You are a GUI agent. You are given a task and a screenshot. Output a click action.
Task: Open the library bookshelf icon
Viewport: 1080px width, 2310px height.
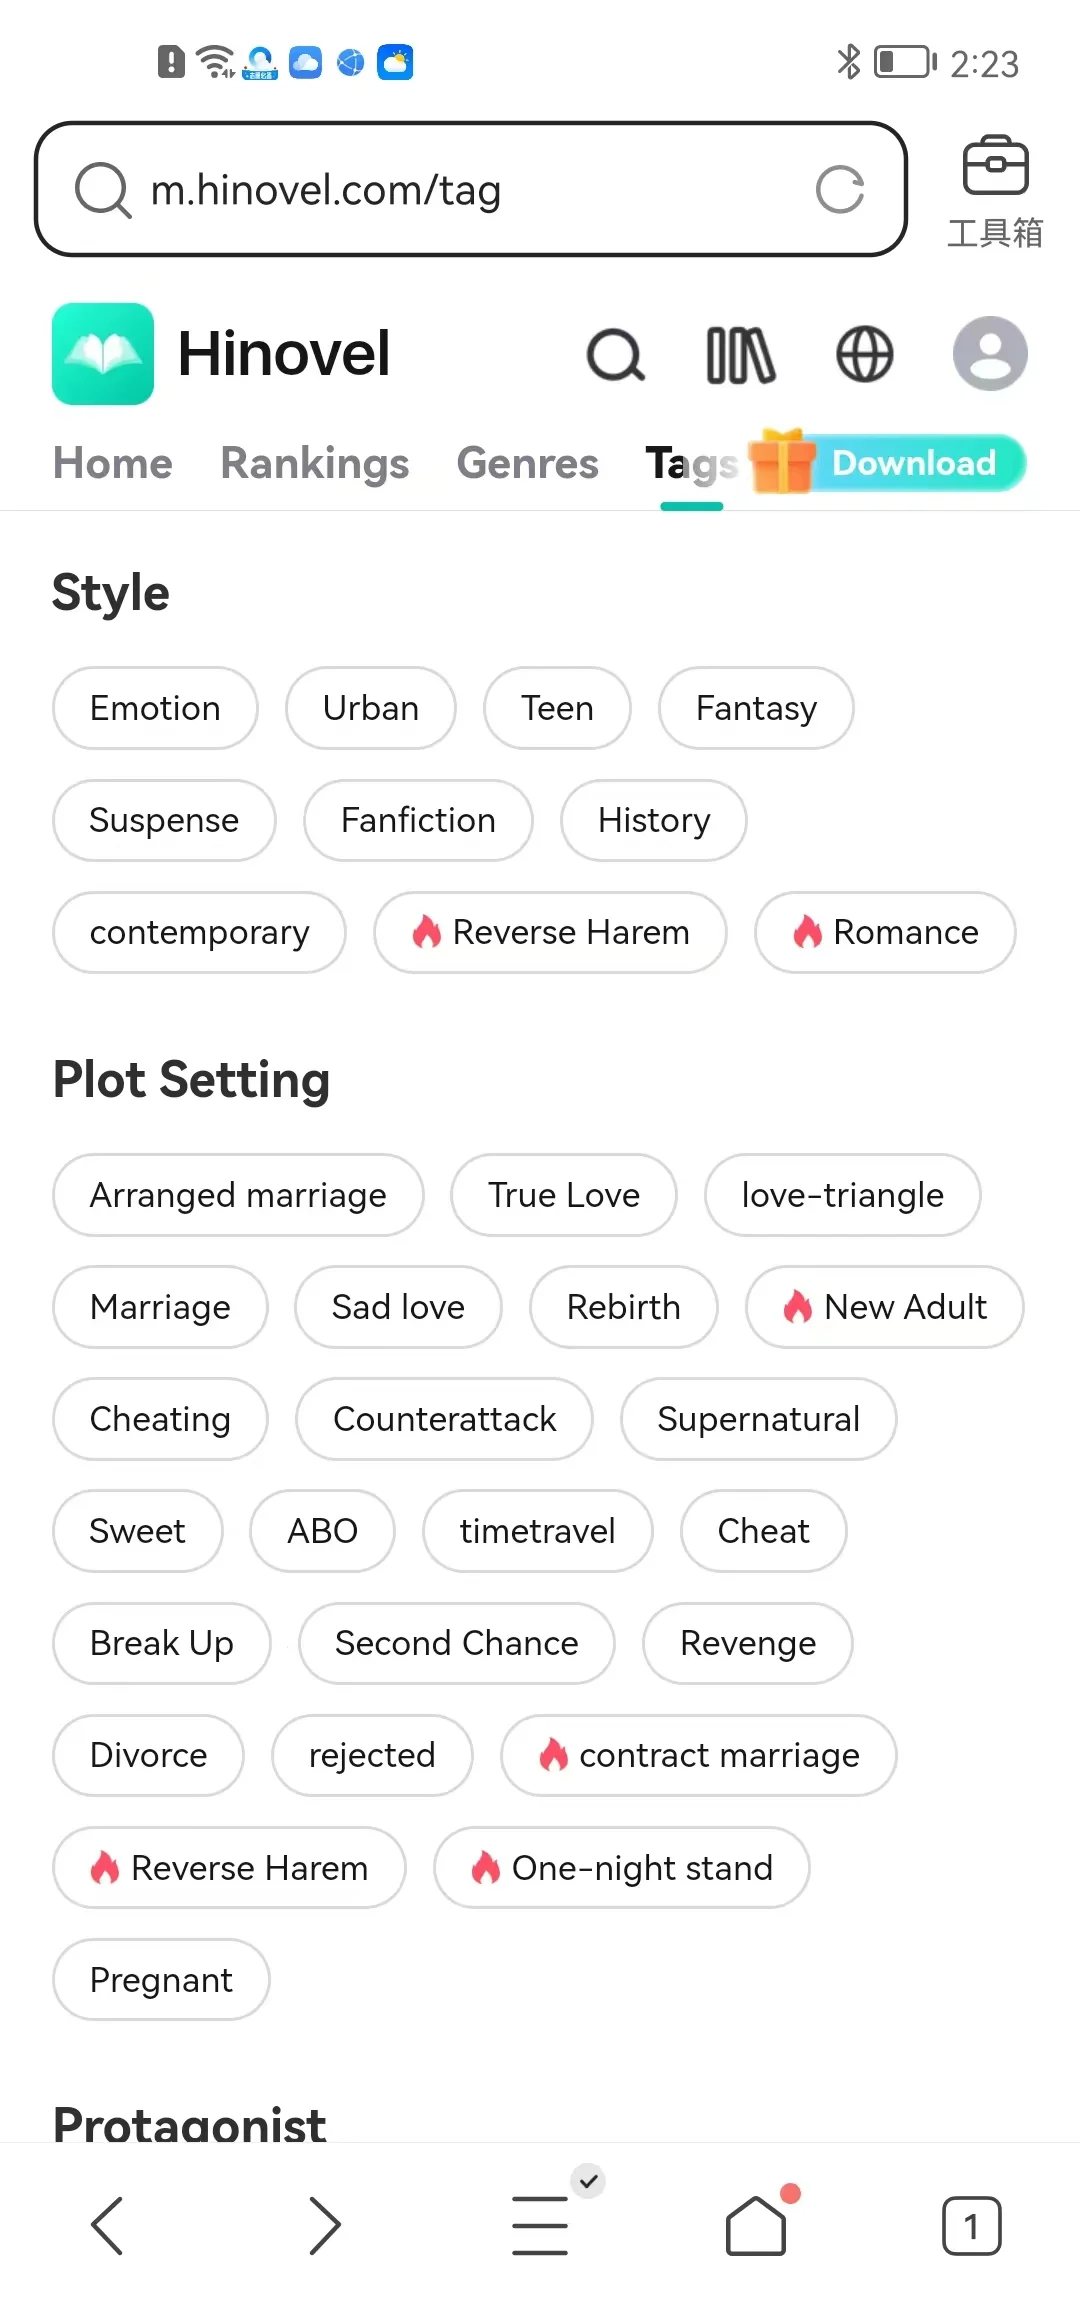click(740, 355)
